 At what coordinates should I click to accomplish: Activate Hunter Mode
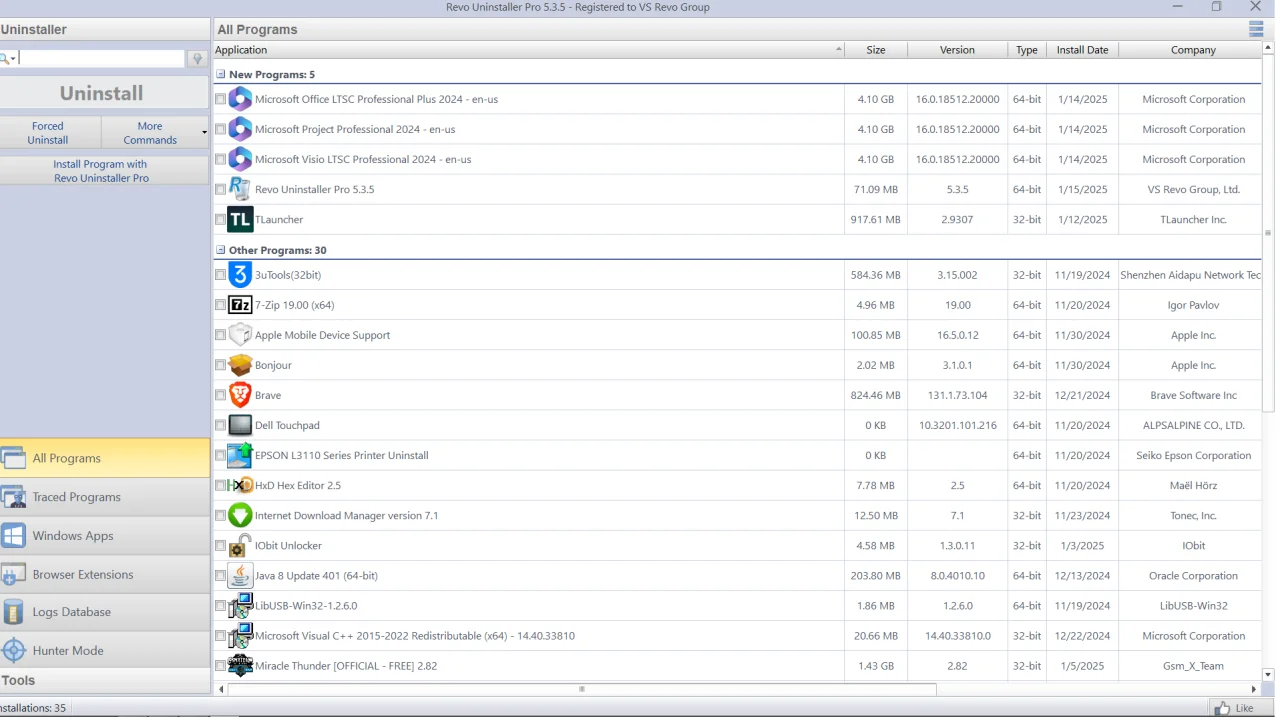point(104,650)
